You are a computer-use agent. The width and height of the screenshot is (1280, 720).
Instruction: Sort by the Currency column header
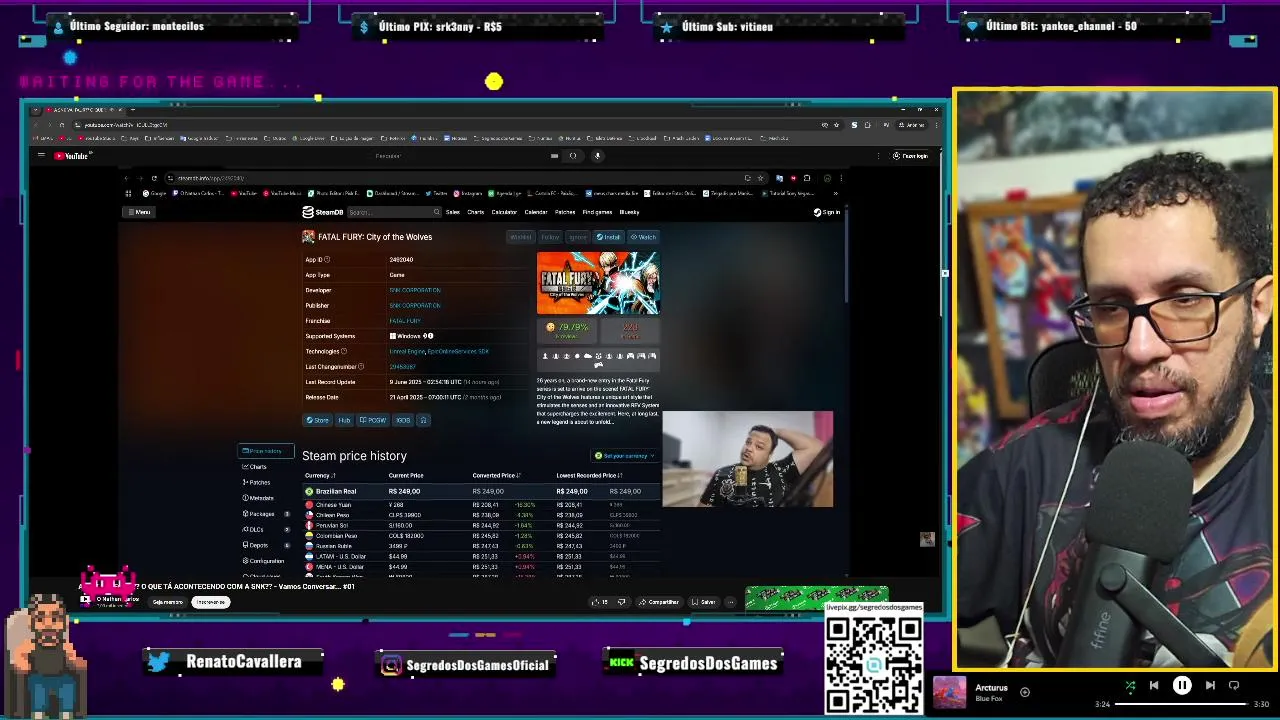pyautogui.click(x=320, y=476)
